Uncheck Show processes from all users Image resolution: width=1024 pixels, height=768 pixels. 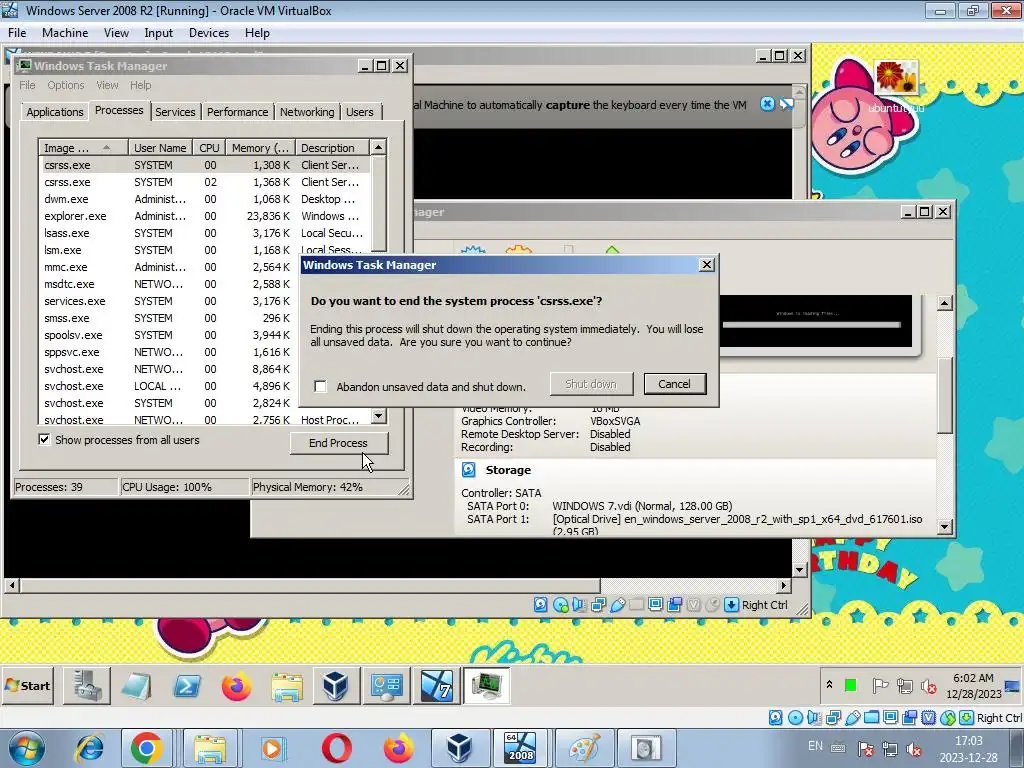click(44, 440)
